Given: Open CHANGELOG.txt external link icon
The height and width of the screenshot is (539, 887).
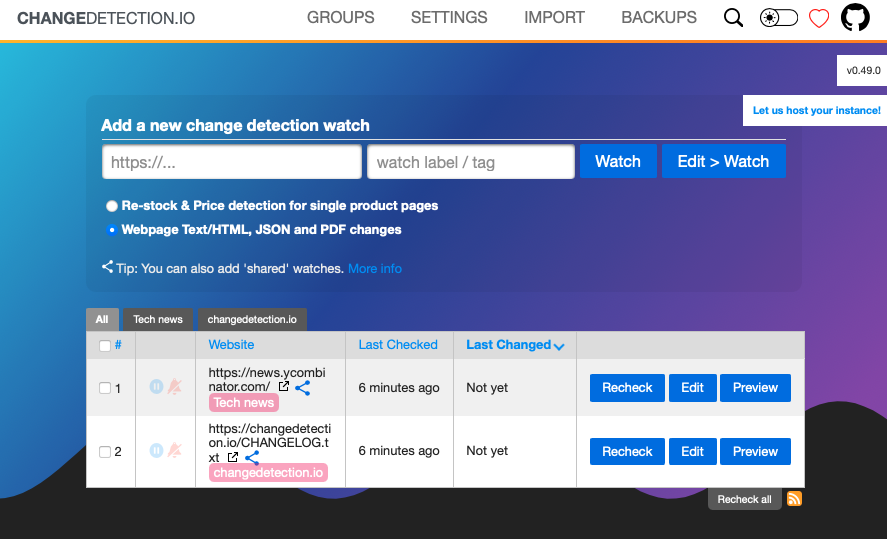Looking at the screenshot, I should [x=232, y=457].
